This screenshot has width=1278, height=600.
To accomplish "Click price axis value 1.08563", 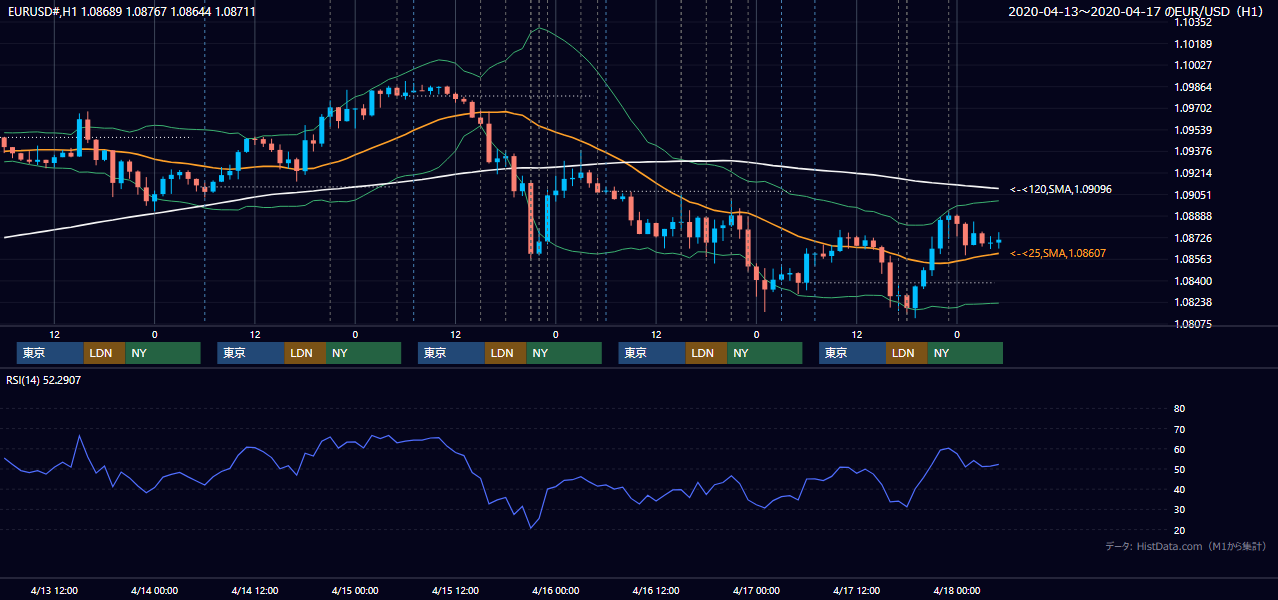I will (x=1193, y=259).
